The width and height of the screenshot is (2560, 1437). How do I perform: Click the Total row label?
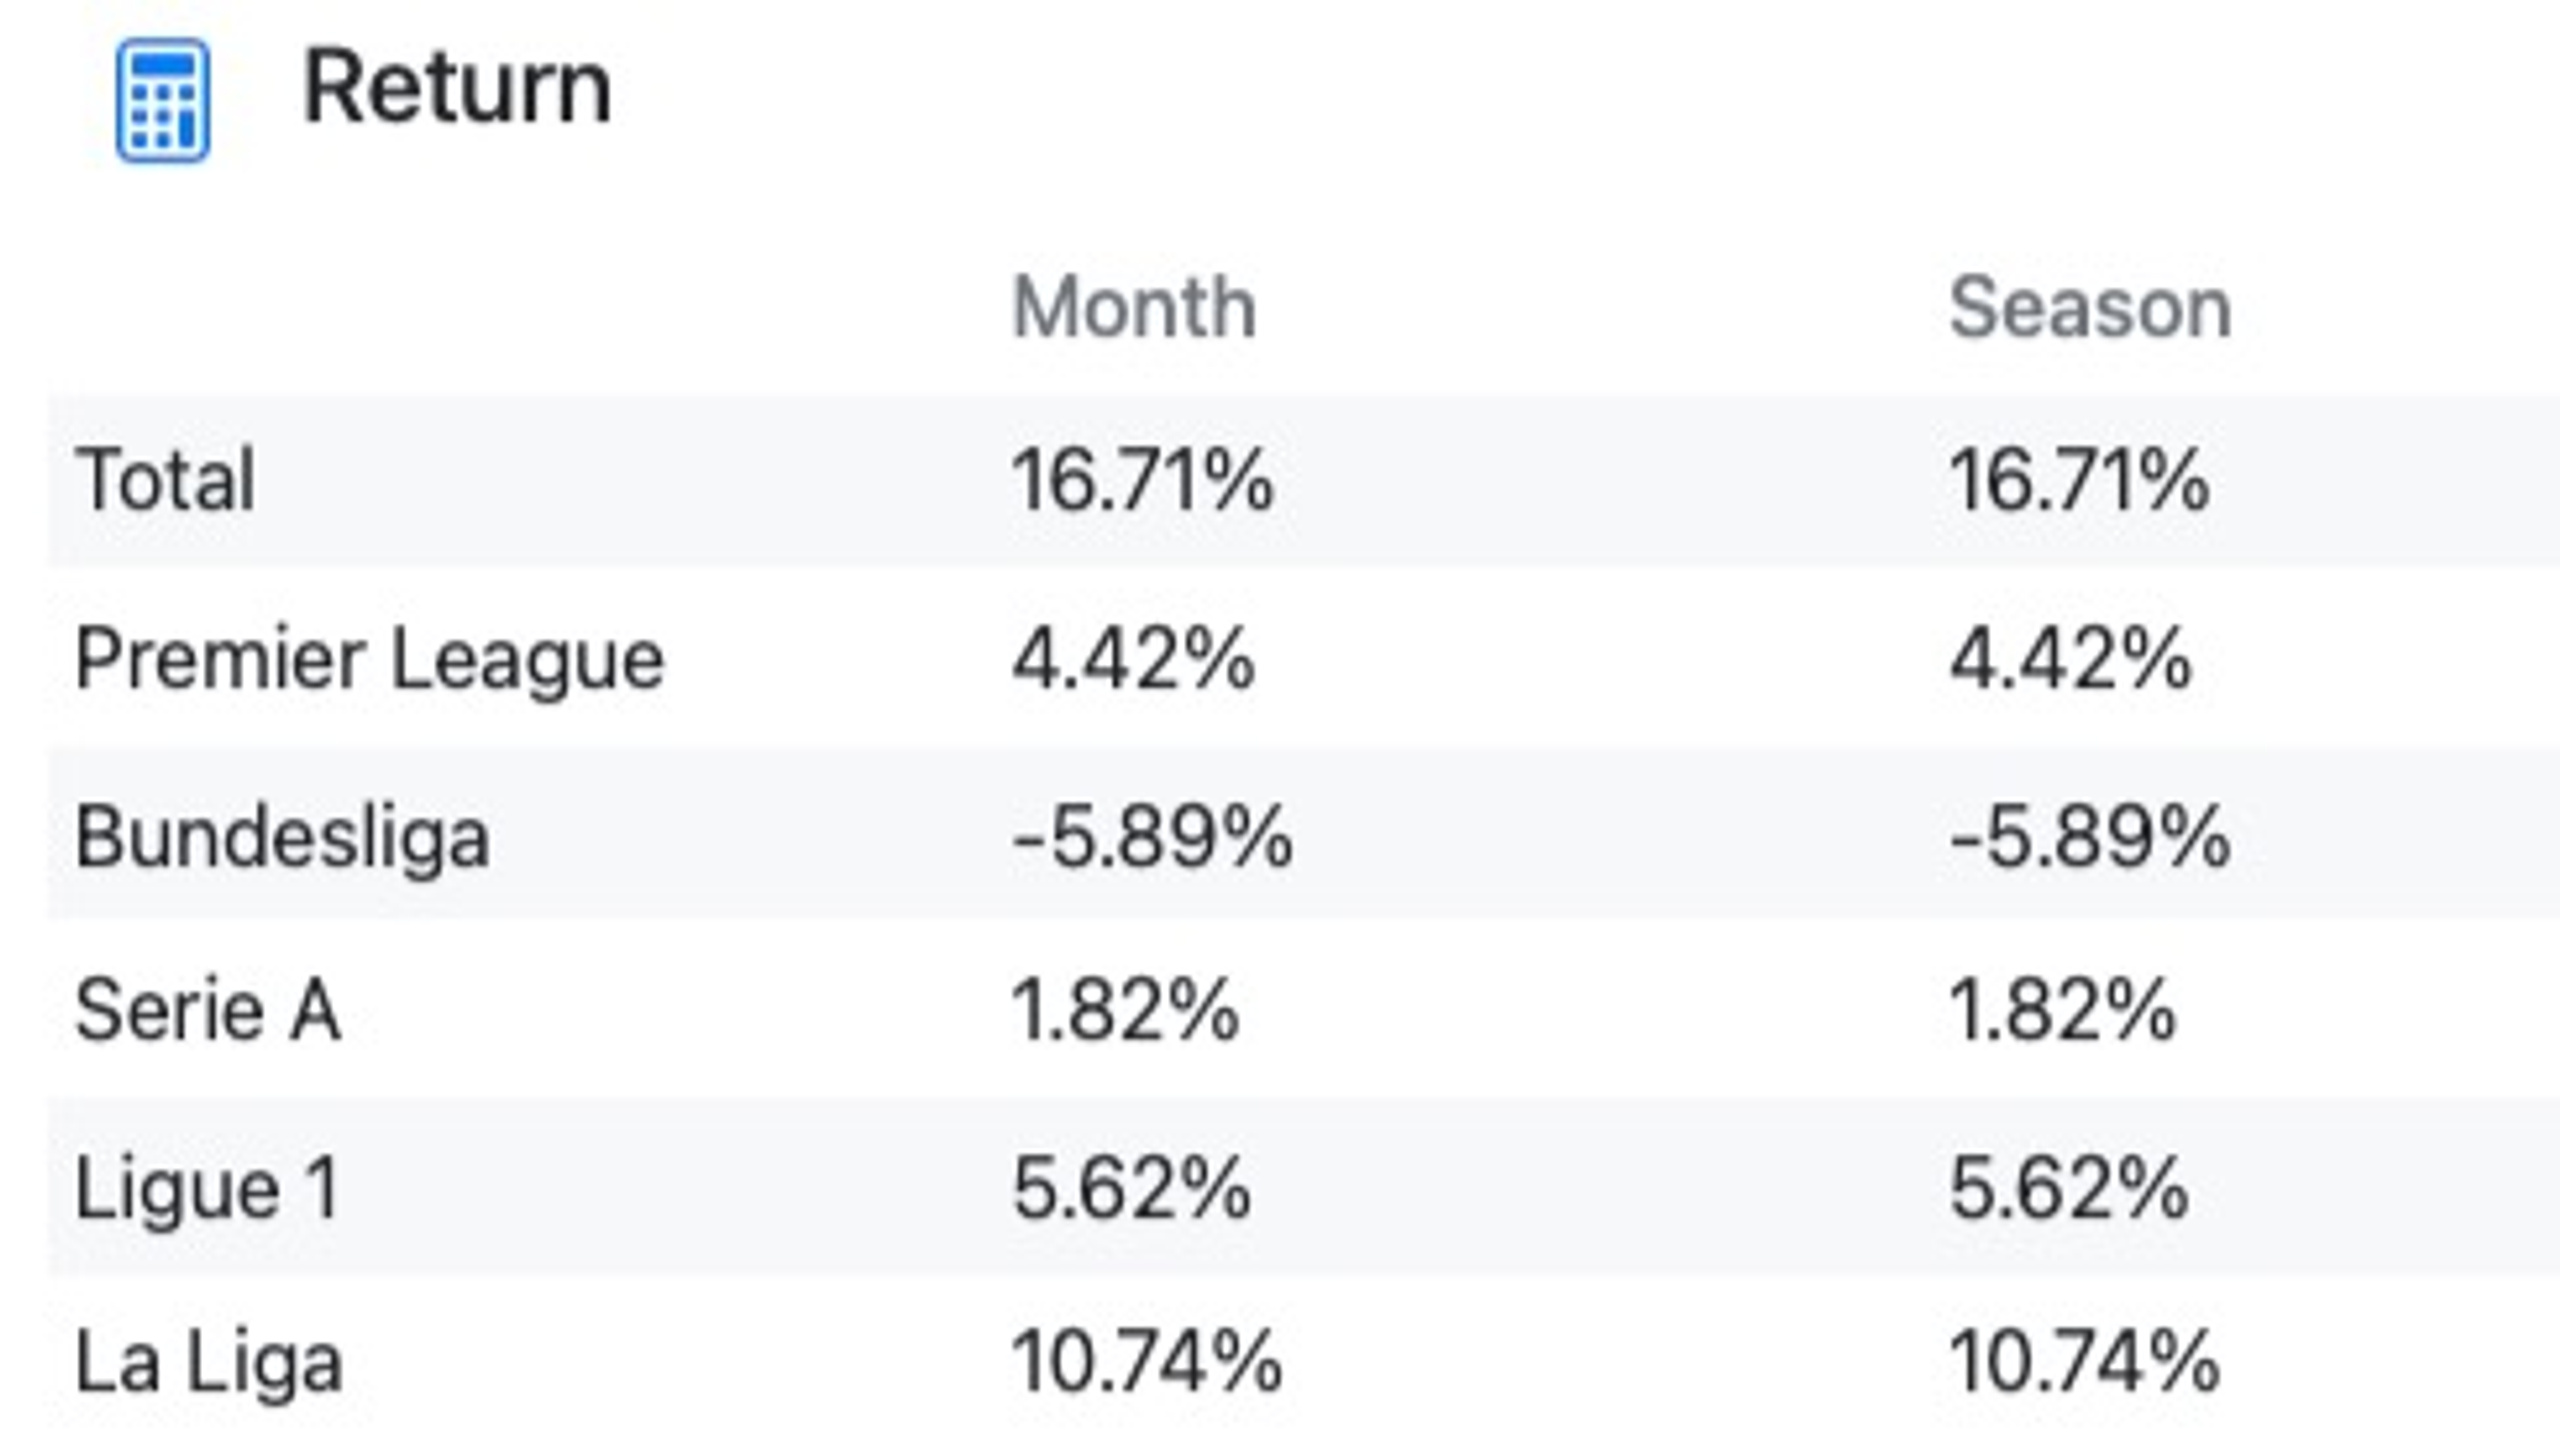click(x=165, y=480)
